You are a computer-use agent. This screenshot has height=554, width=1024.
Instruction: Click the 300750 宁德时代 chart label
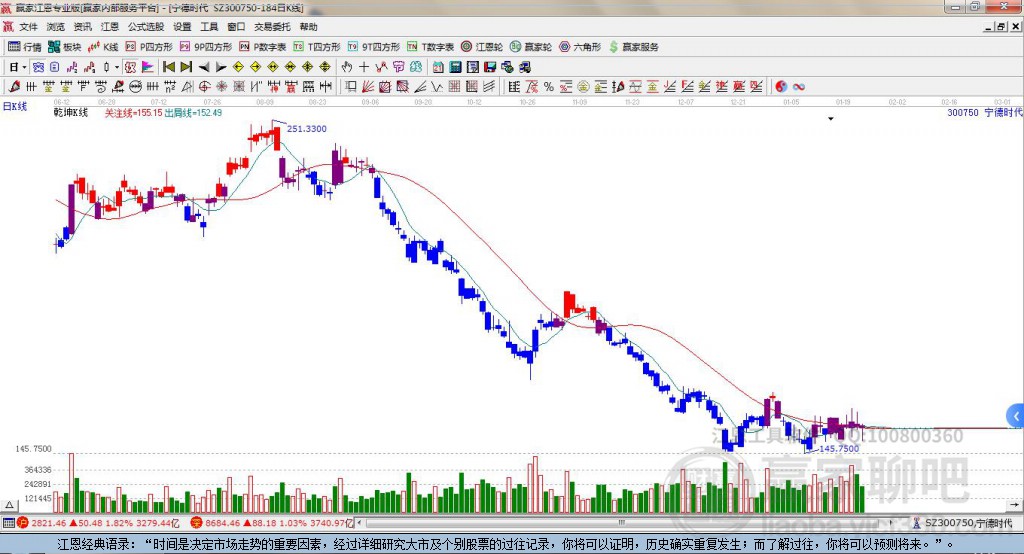point(985,112)
